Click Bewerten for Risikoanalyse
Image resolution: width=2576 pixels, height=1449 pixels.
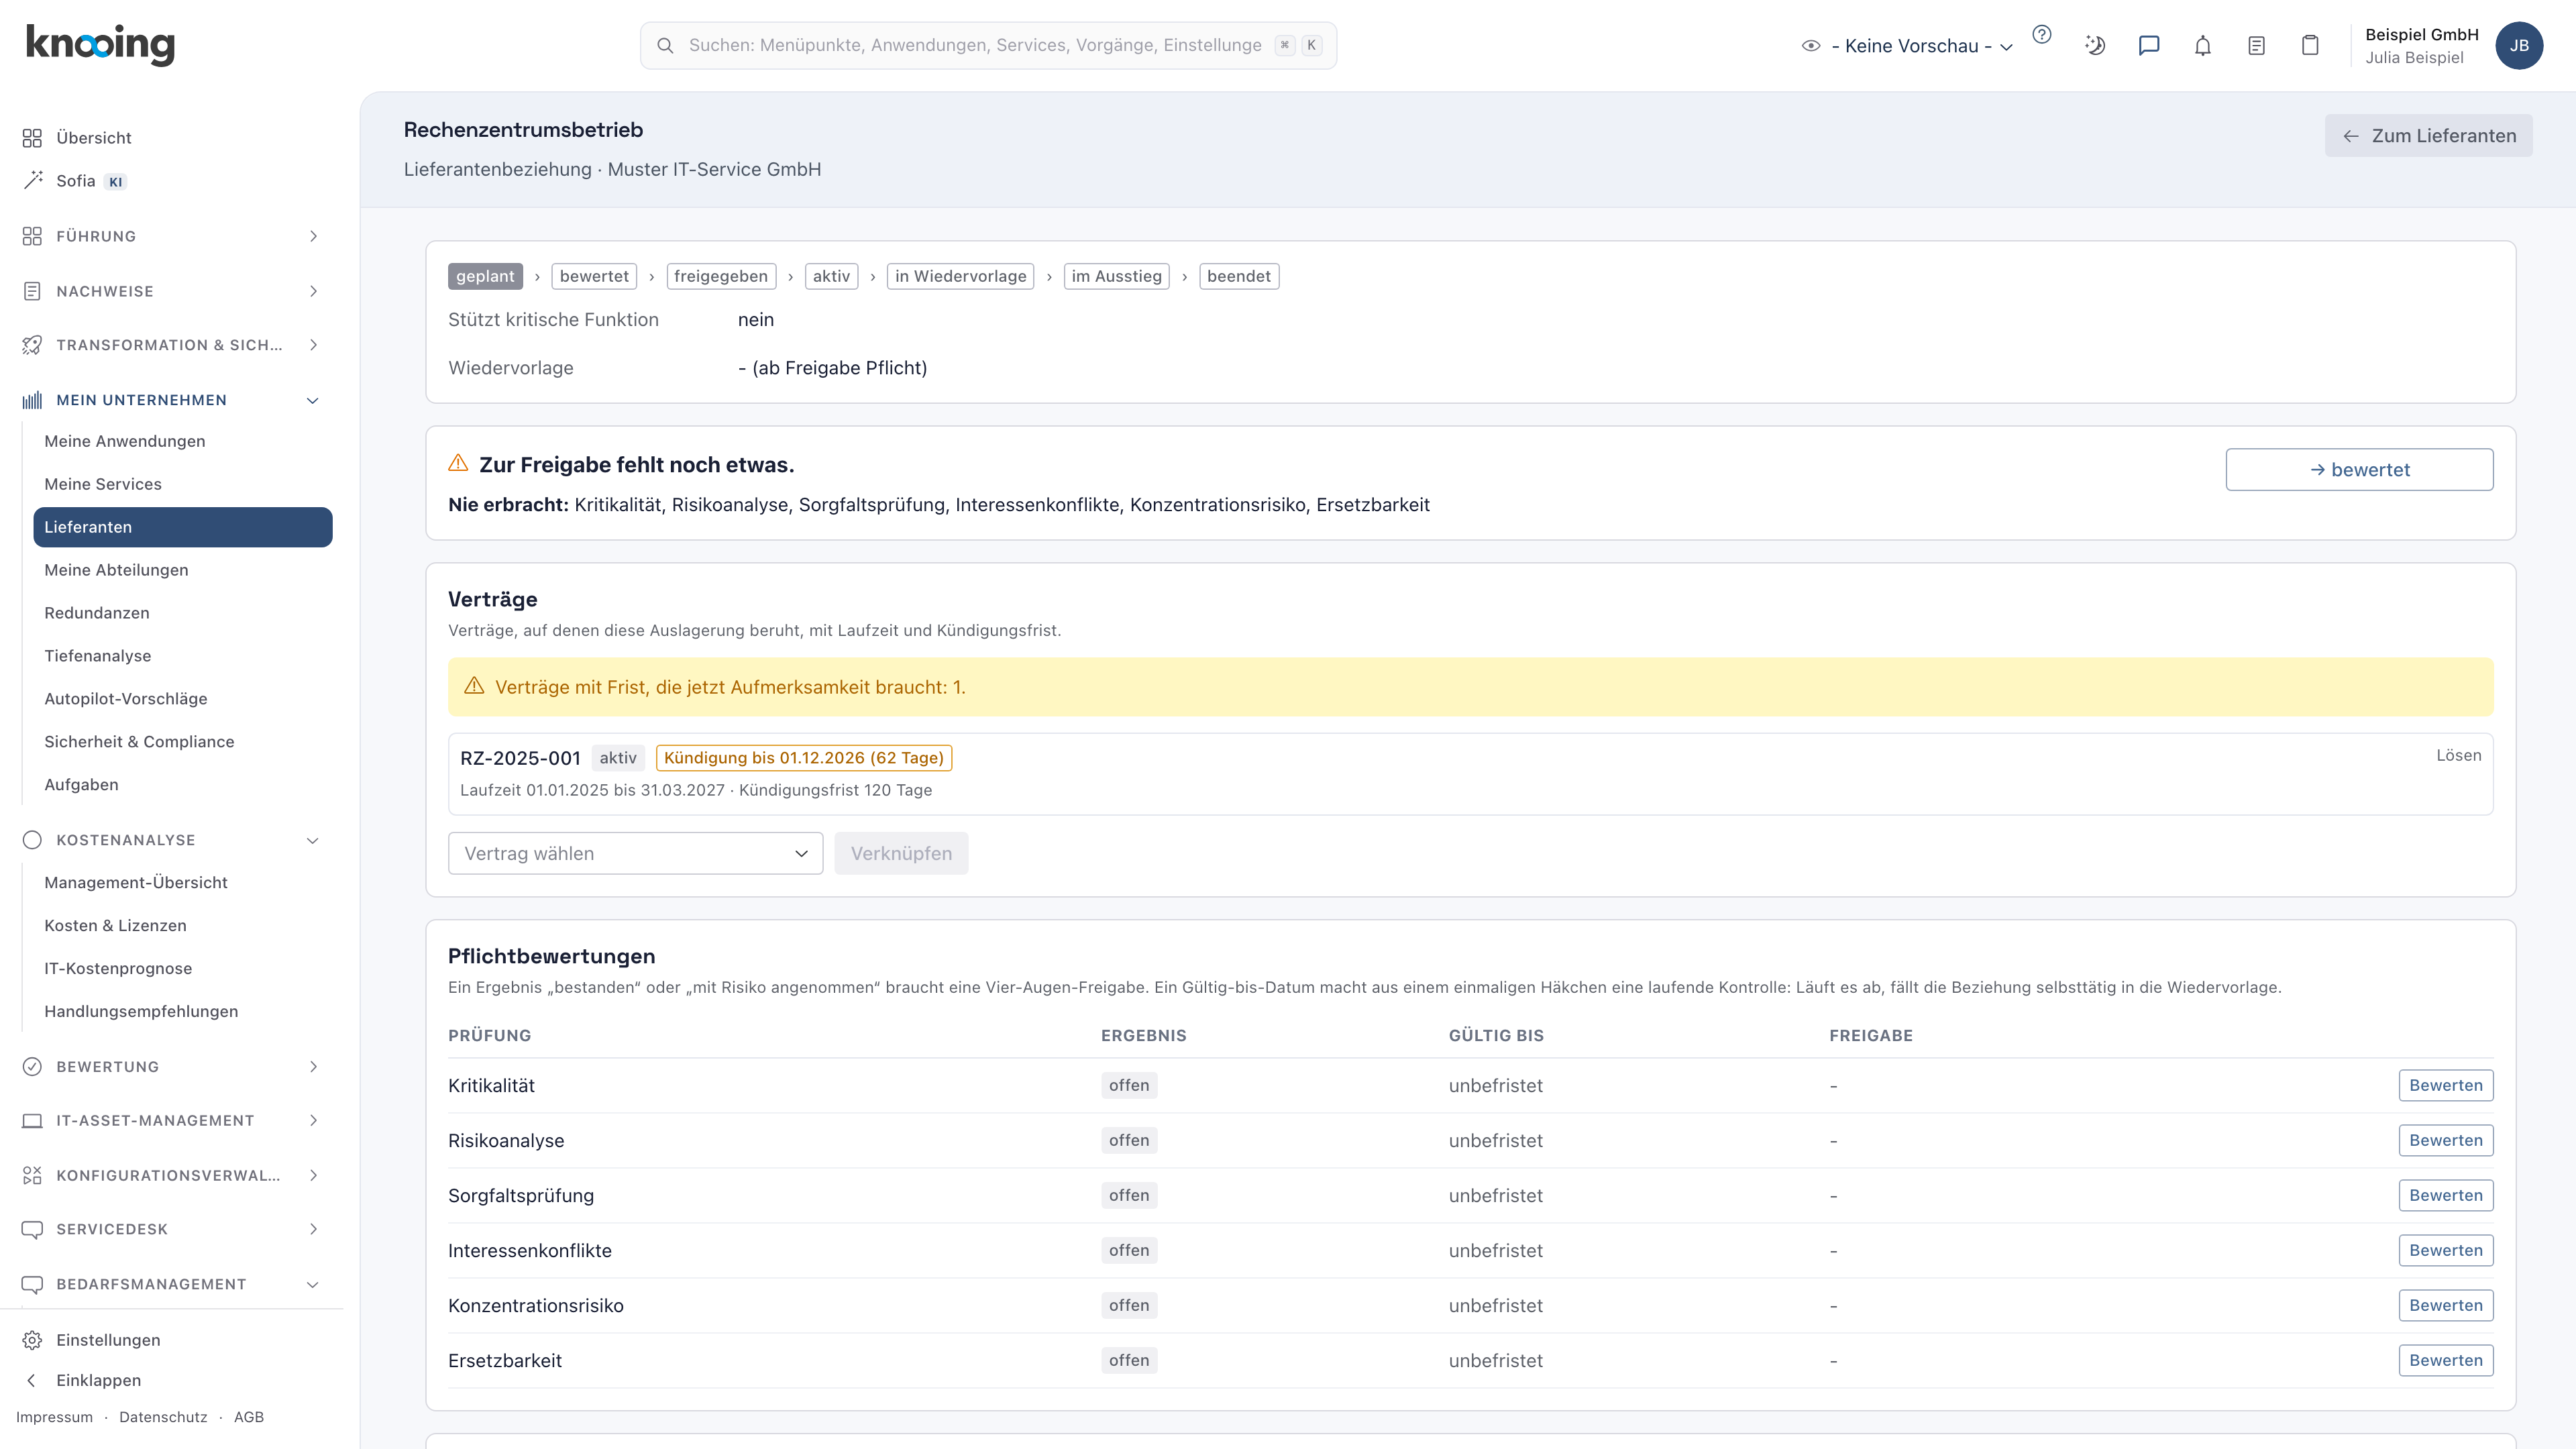[2445, 1141]
